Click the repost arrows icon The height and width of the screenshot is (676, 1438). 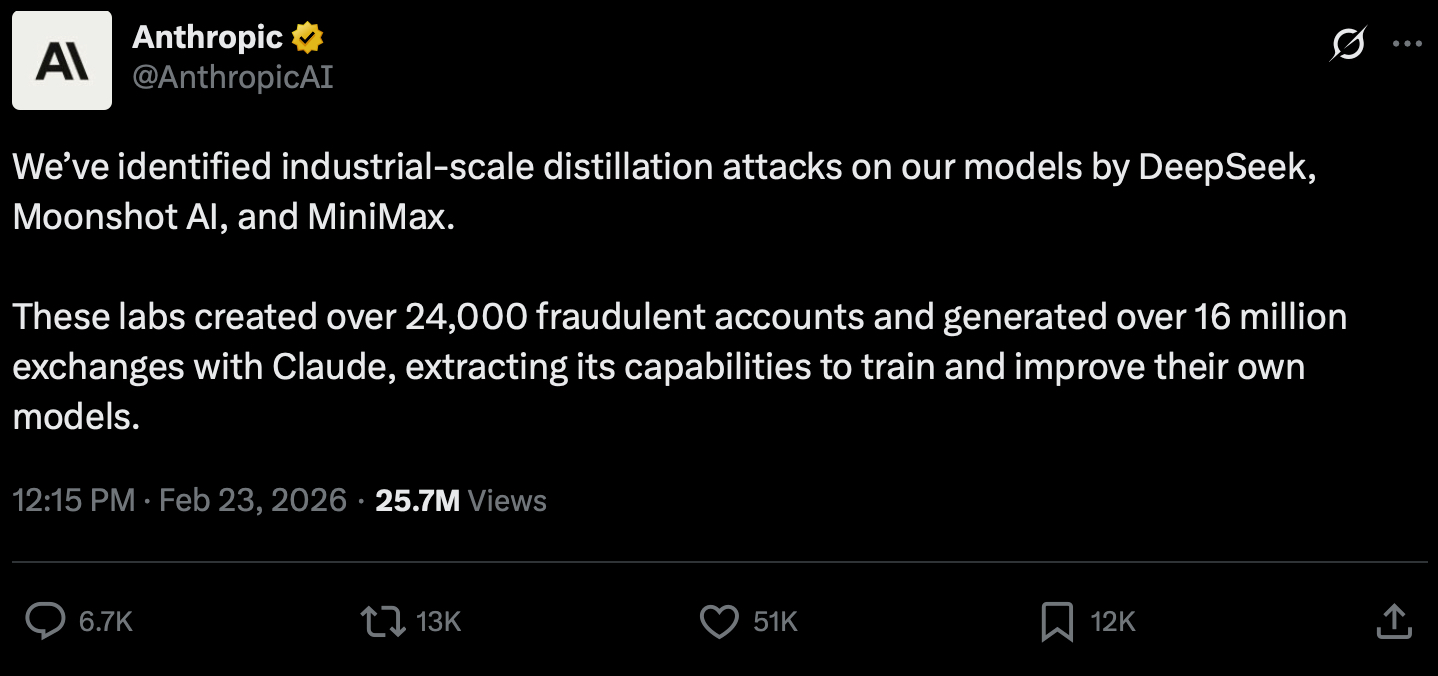click(382, 621)
